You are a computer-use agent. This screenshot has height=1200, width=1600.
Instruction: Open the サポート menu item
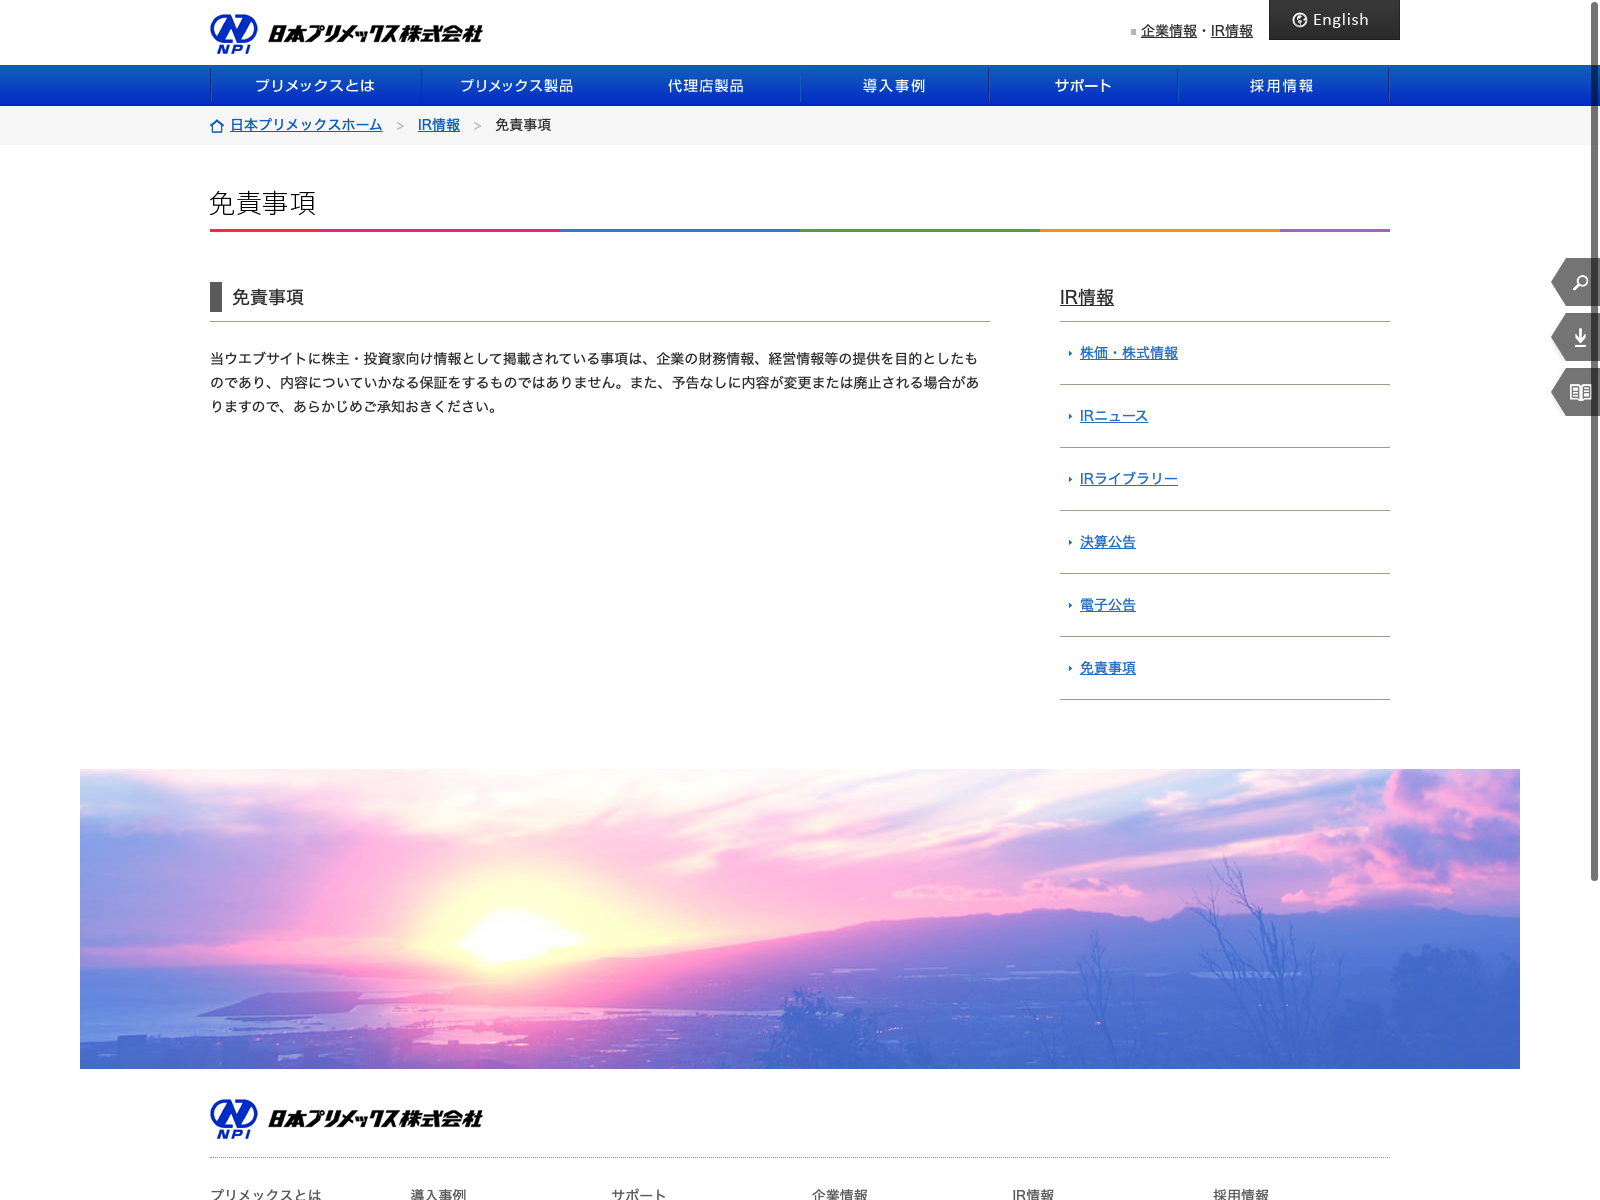[x=1083, y=86]
